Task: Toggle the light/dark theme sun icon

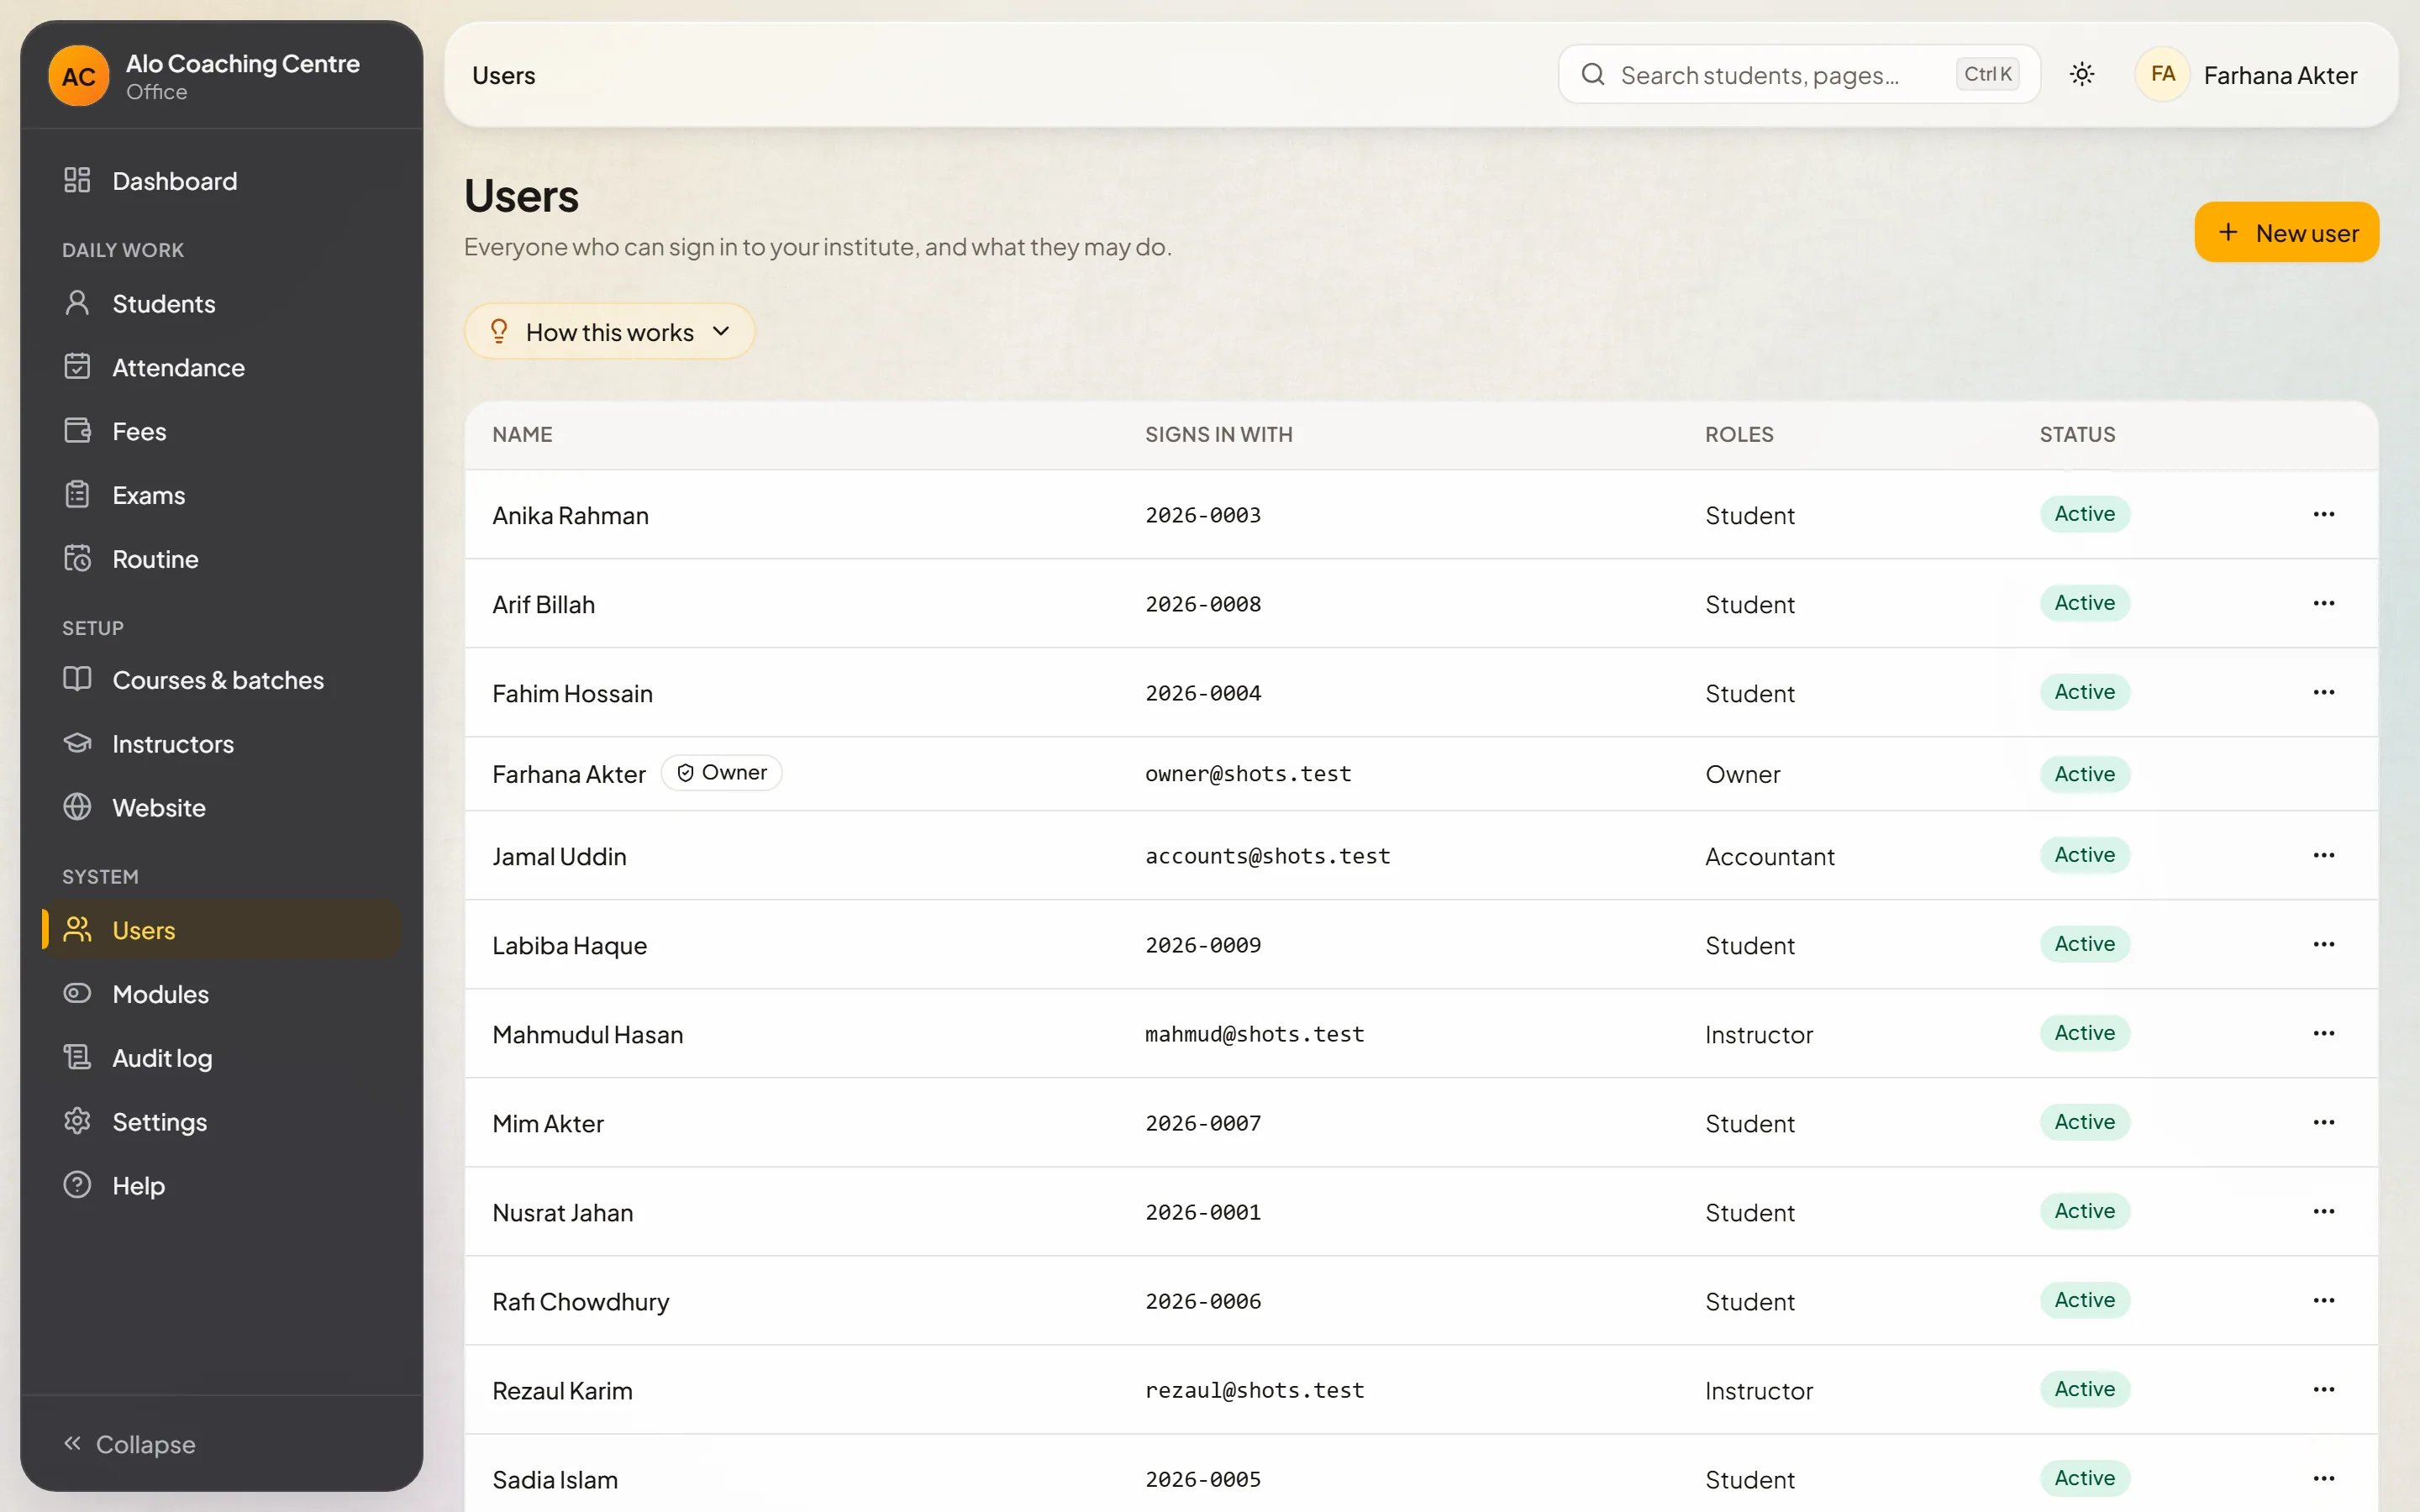Action: [2082, 74]
